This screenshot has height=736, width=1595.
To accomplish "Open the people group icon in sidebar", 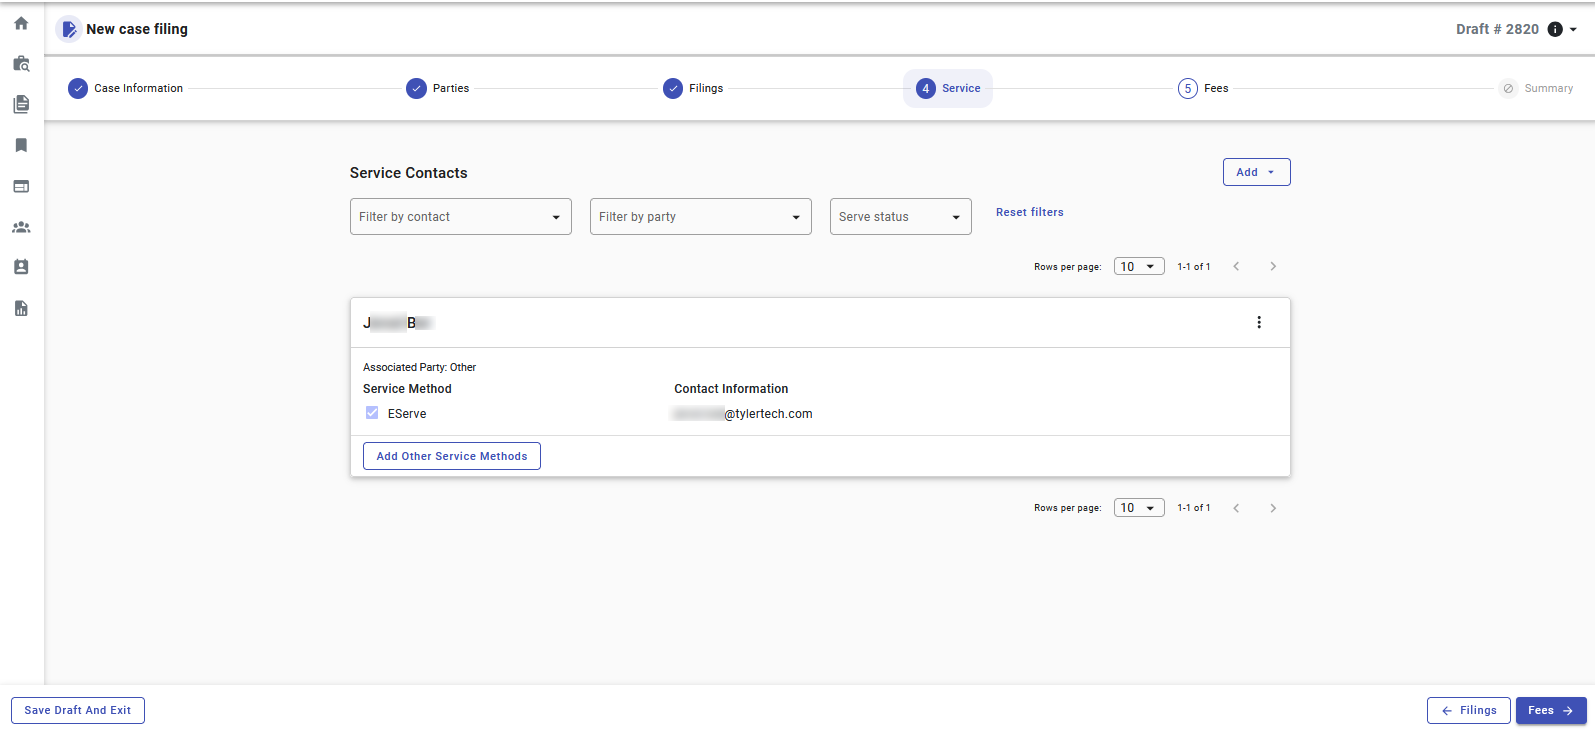I will click(21, 227).
